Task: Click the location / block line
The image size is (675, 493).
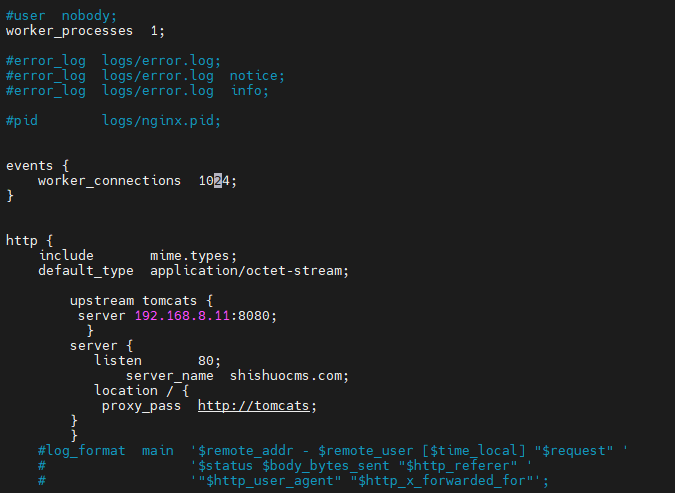Action: point(141,391)
